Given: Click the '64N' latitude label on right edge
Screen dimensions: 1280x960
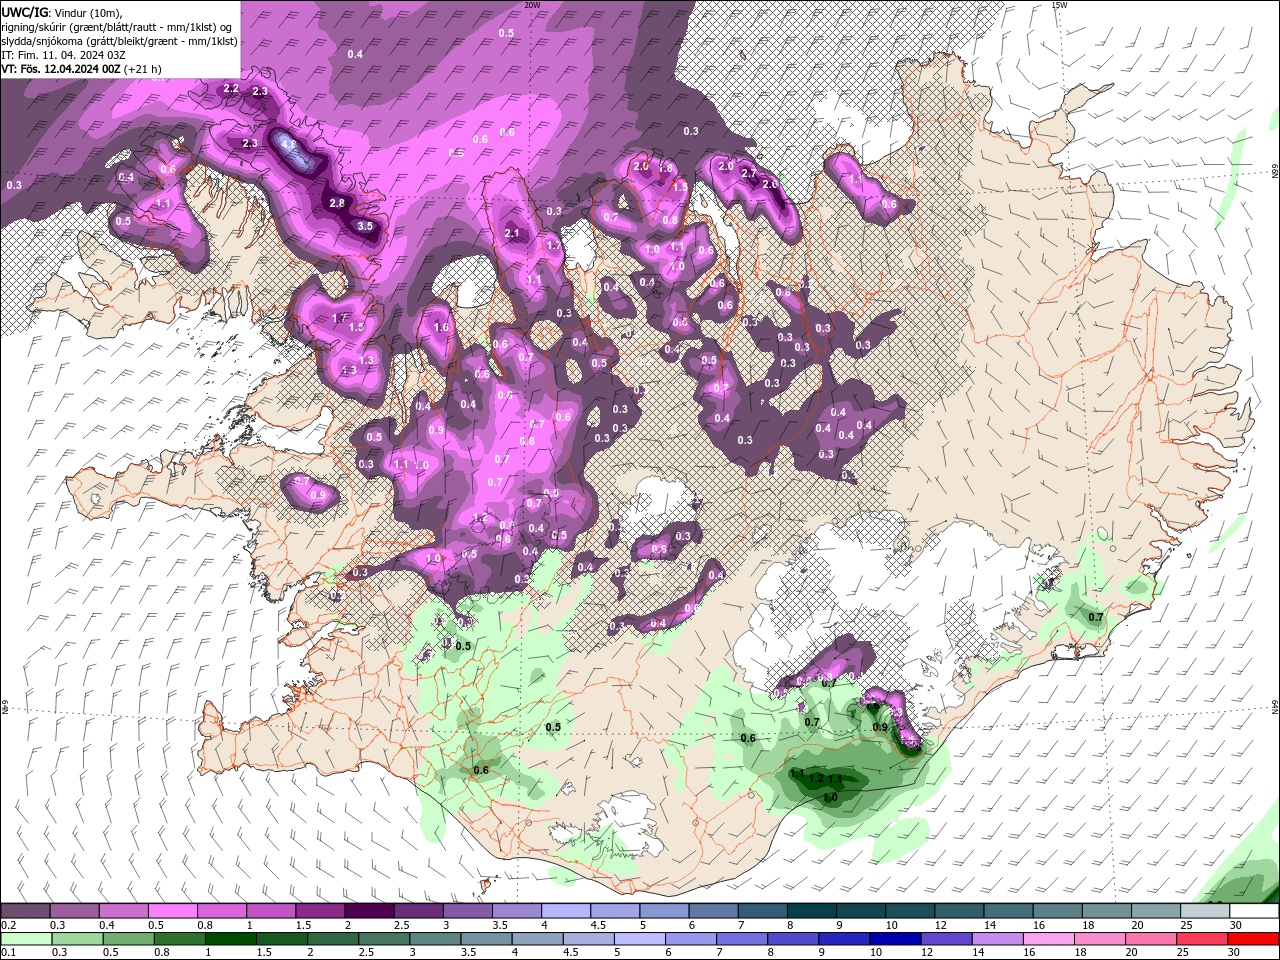Looking at the screenshot, I should point(1275,706).
